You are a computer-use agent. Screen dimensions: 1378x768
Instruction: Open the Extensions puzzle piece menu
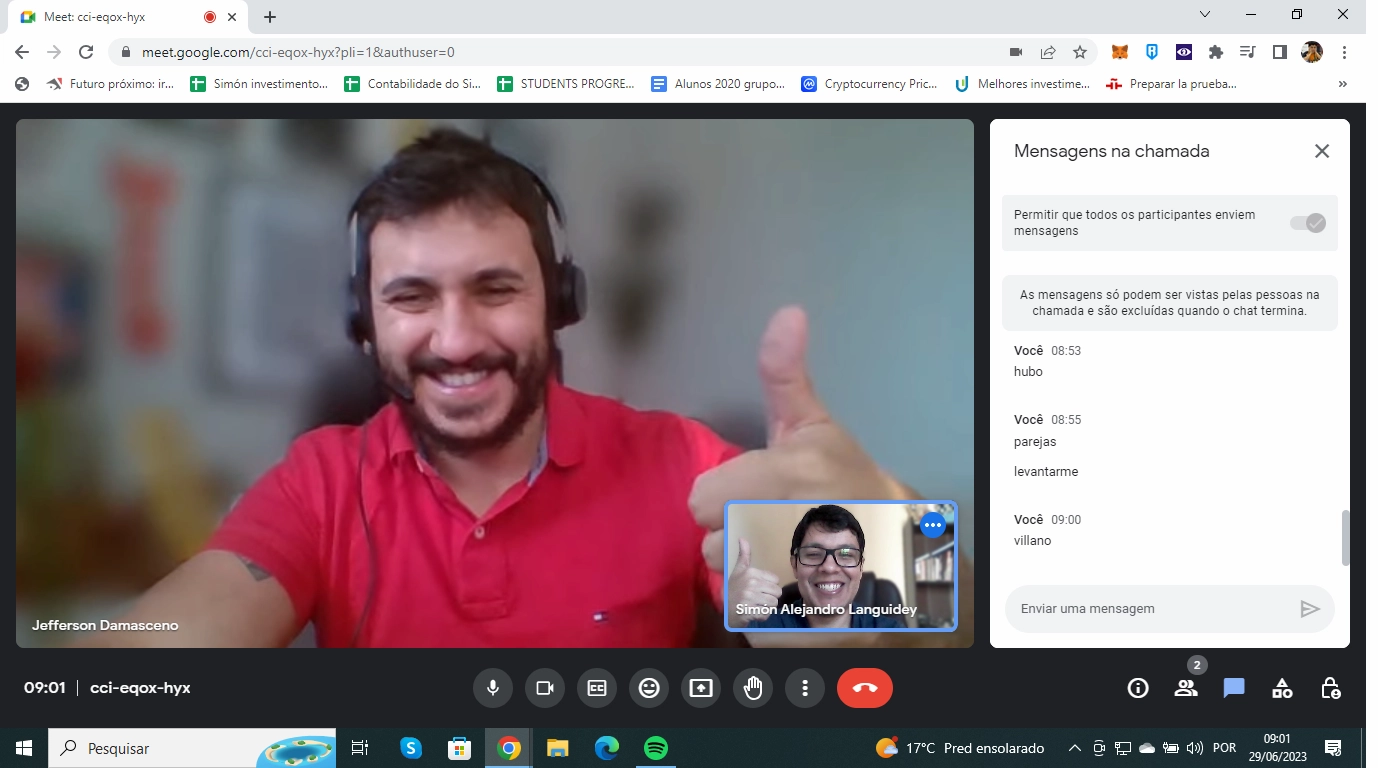tap(1216, 52)
